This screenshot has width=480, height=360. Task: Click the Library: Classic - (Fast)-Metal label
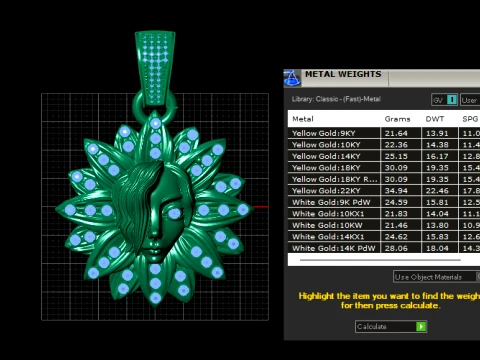click(336, 99)
